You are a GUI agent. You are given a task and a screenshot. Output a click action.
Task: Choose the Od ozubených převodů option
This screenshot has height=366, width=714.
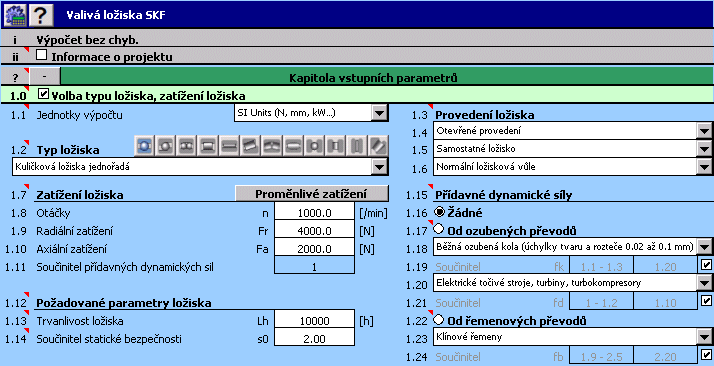click(439, 229)
